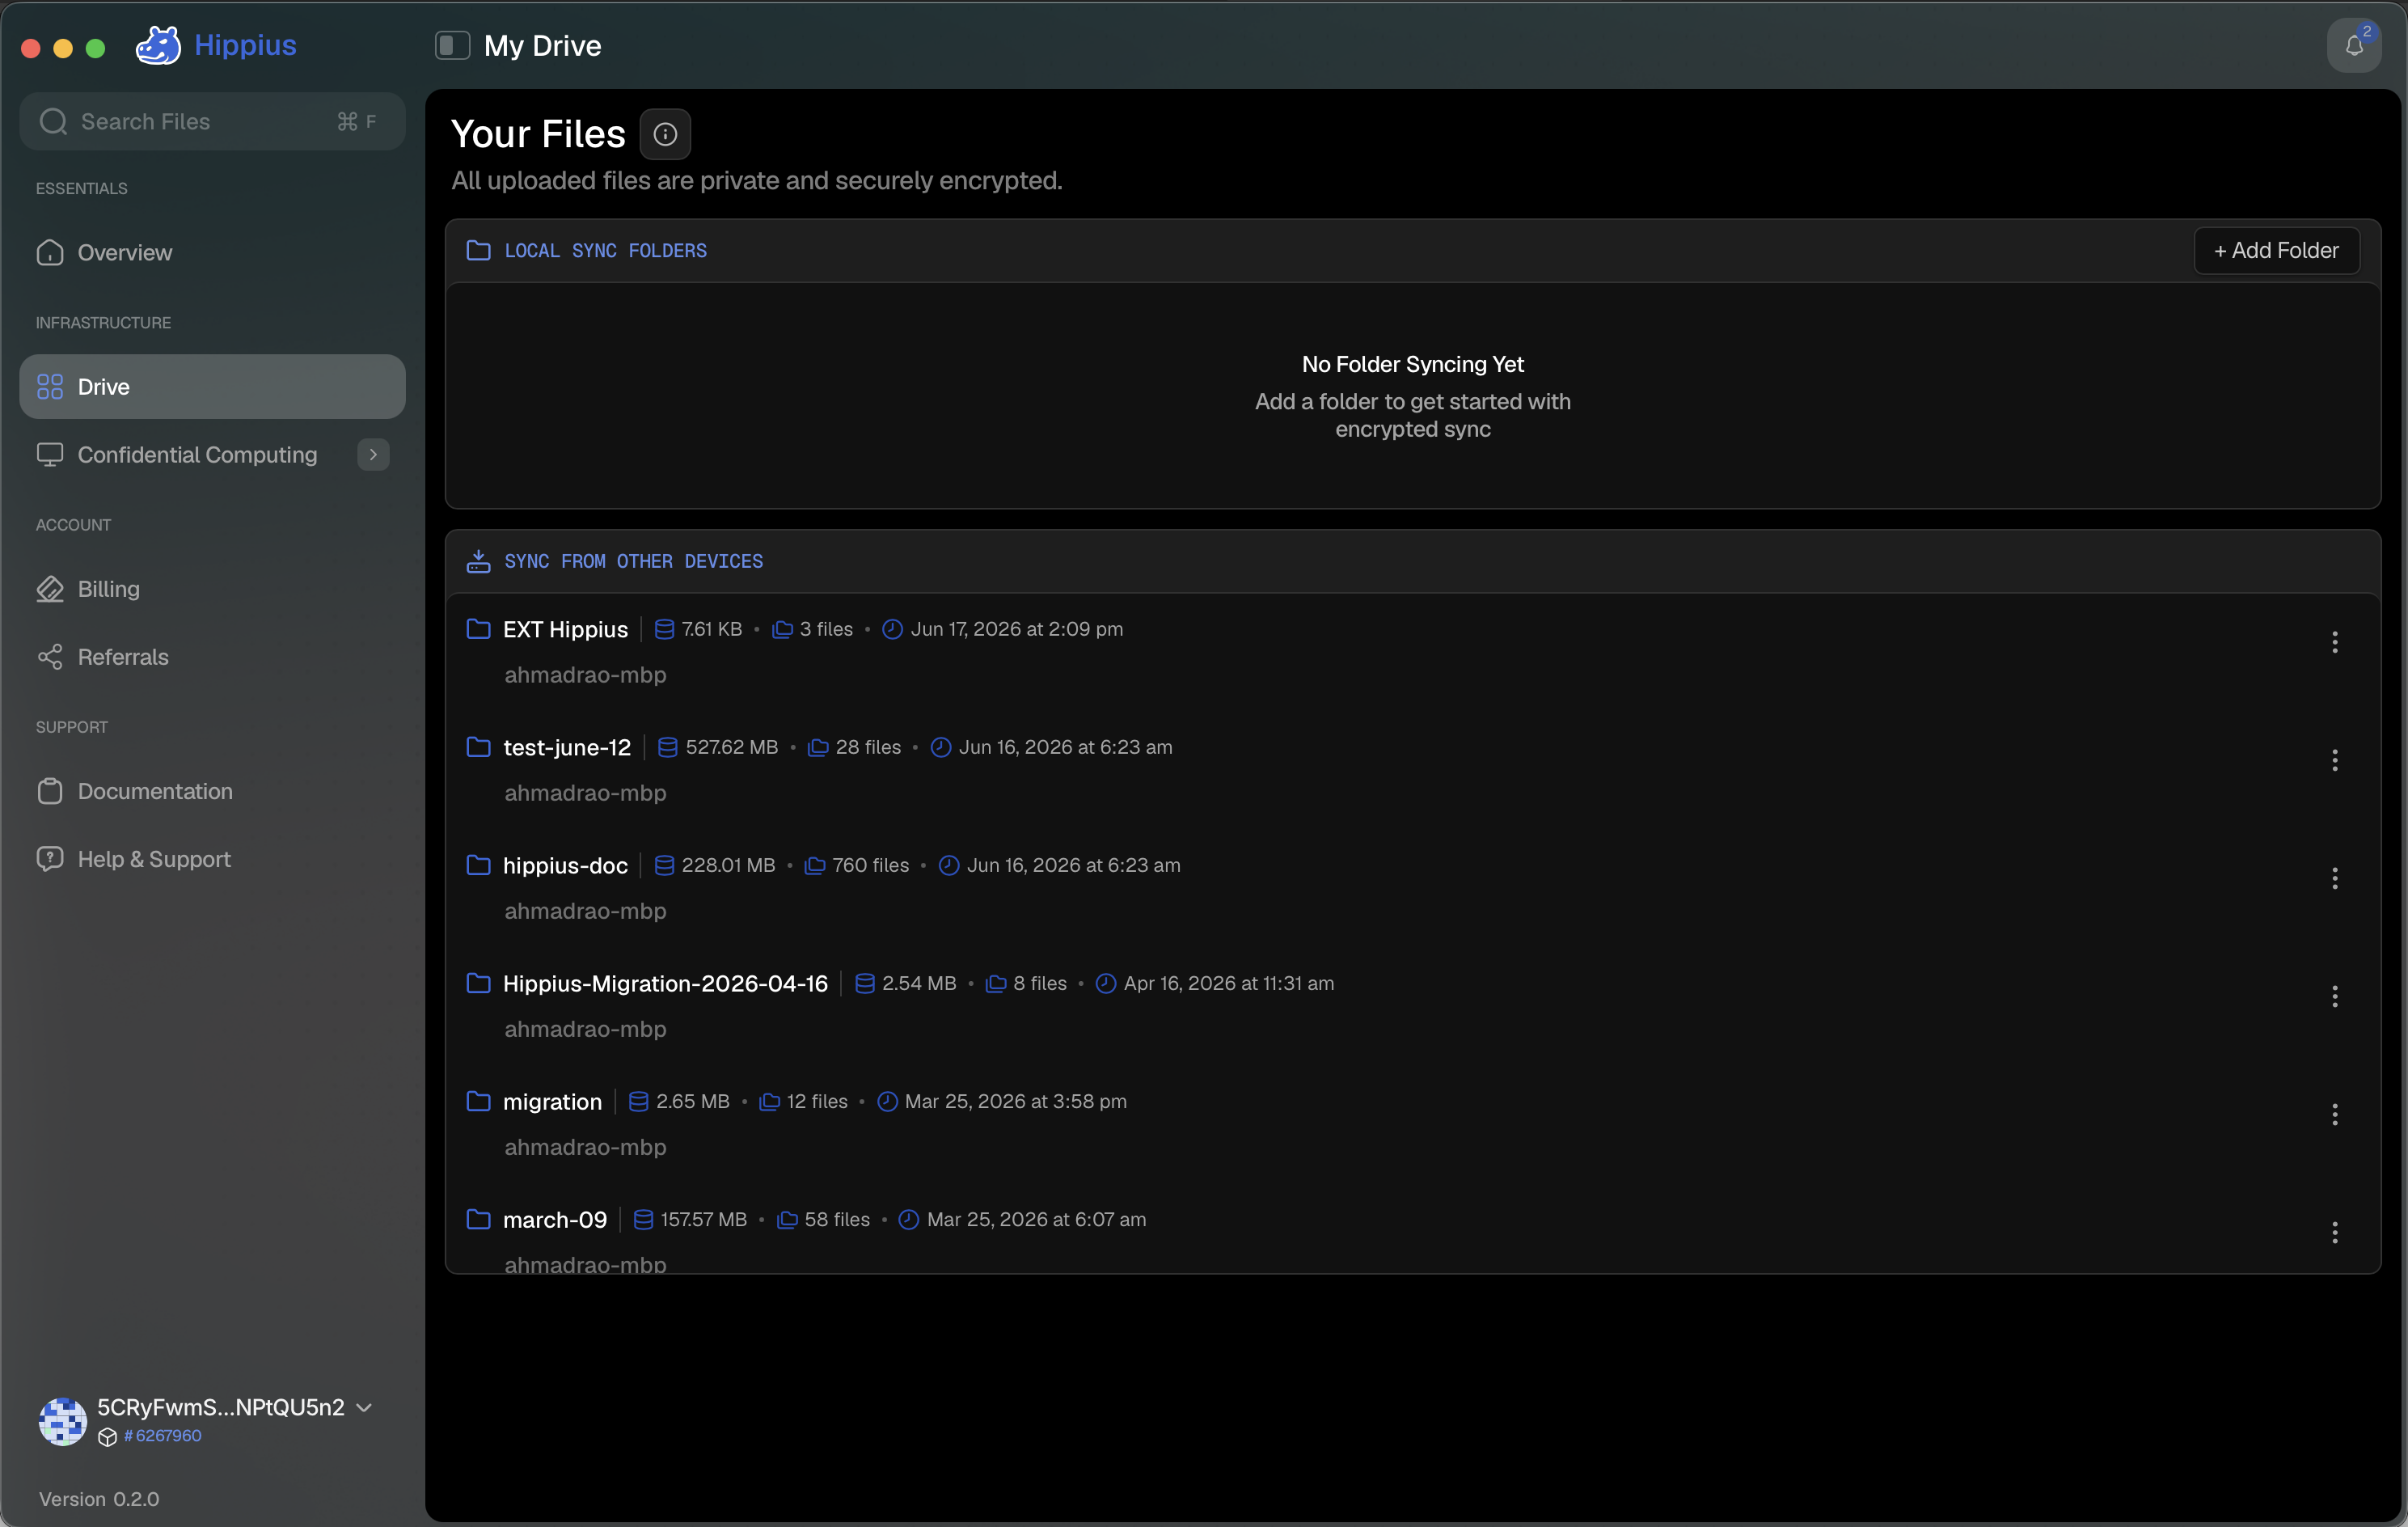
Task: Click the Hippius-Migration-2026-04-16 folder icon
Action: click(x=478, y=983)
